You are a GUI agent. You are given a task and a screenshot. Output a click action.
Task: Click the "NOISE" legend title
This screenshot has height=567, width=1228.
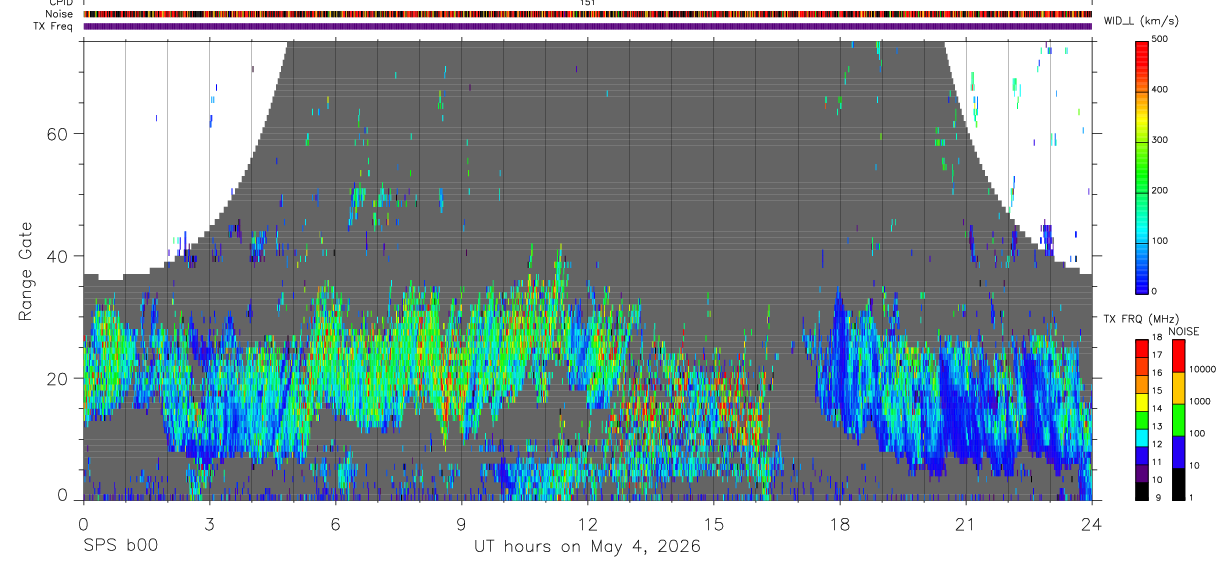point(1184,331)
